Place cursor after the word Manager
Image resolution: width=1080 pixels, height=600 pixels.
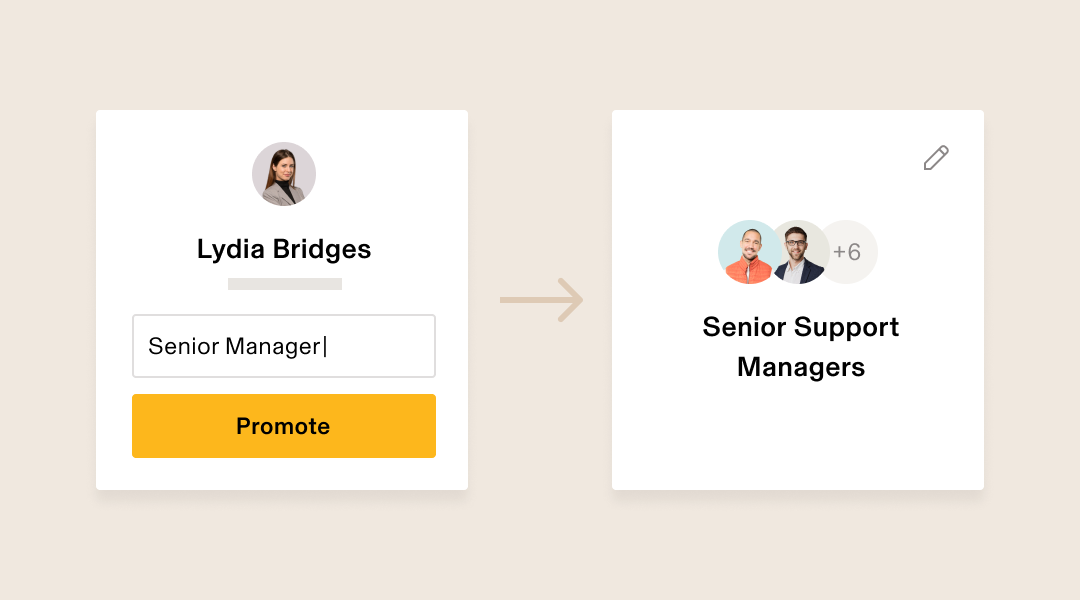(x=324, y=346)
